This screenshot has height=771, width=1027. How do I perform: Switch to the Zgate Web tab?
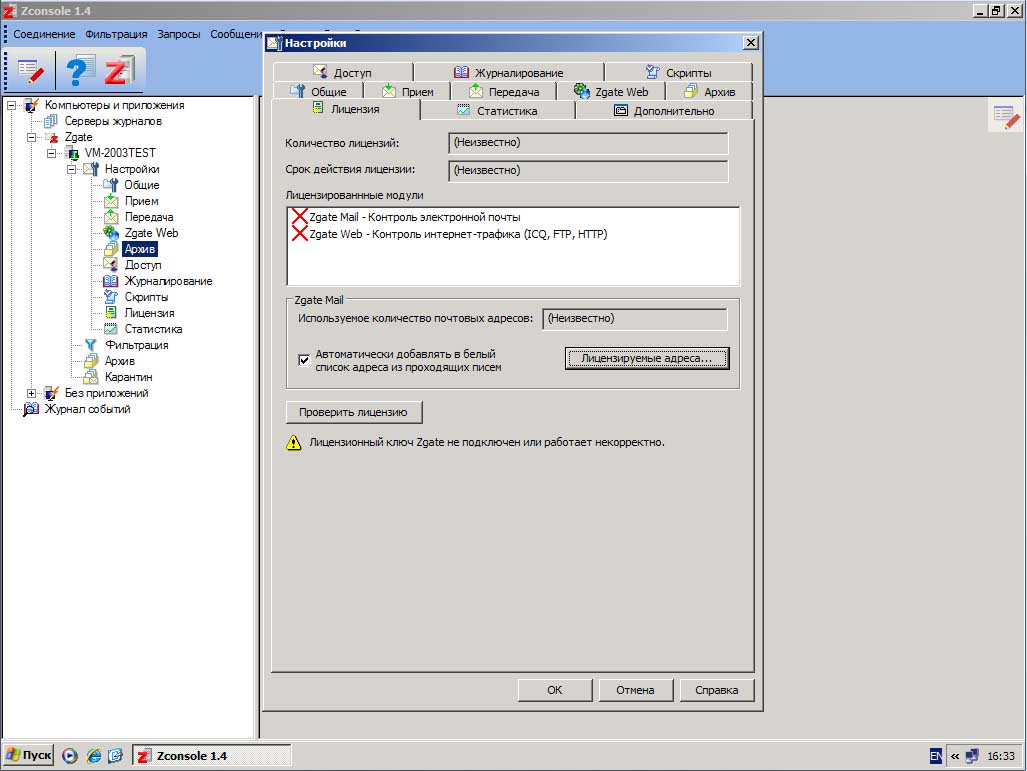tap(610, 91)
